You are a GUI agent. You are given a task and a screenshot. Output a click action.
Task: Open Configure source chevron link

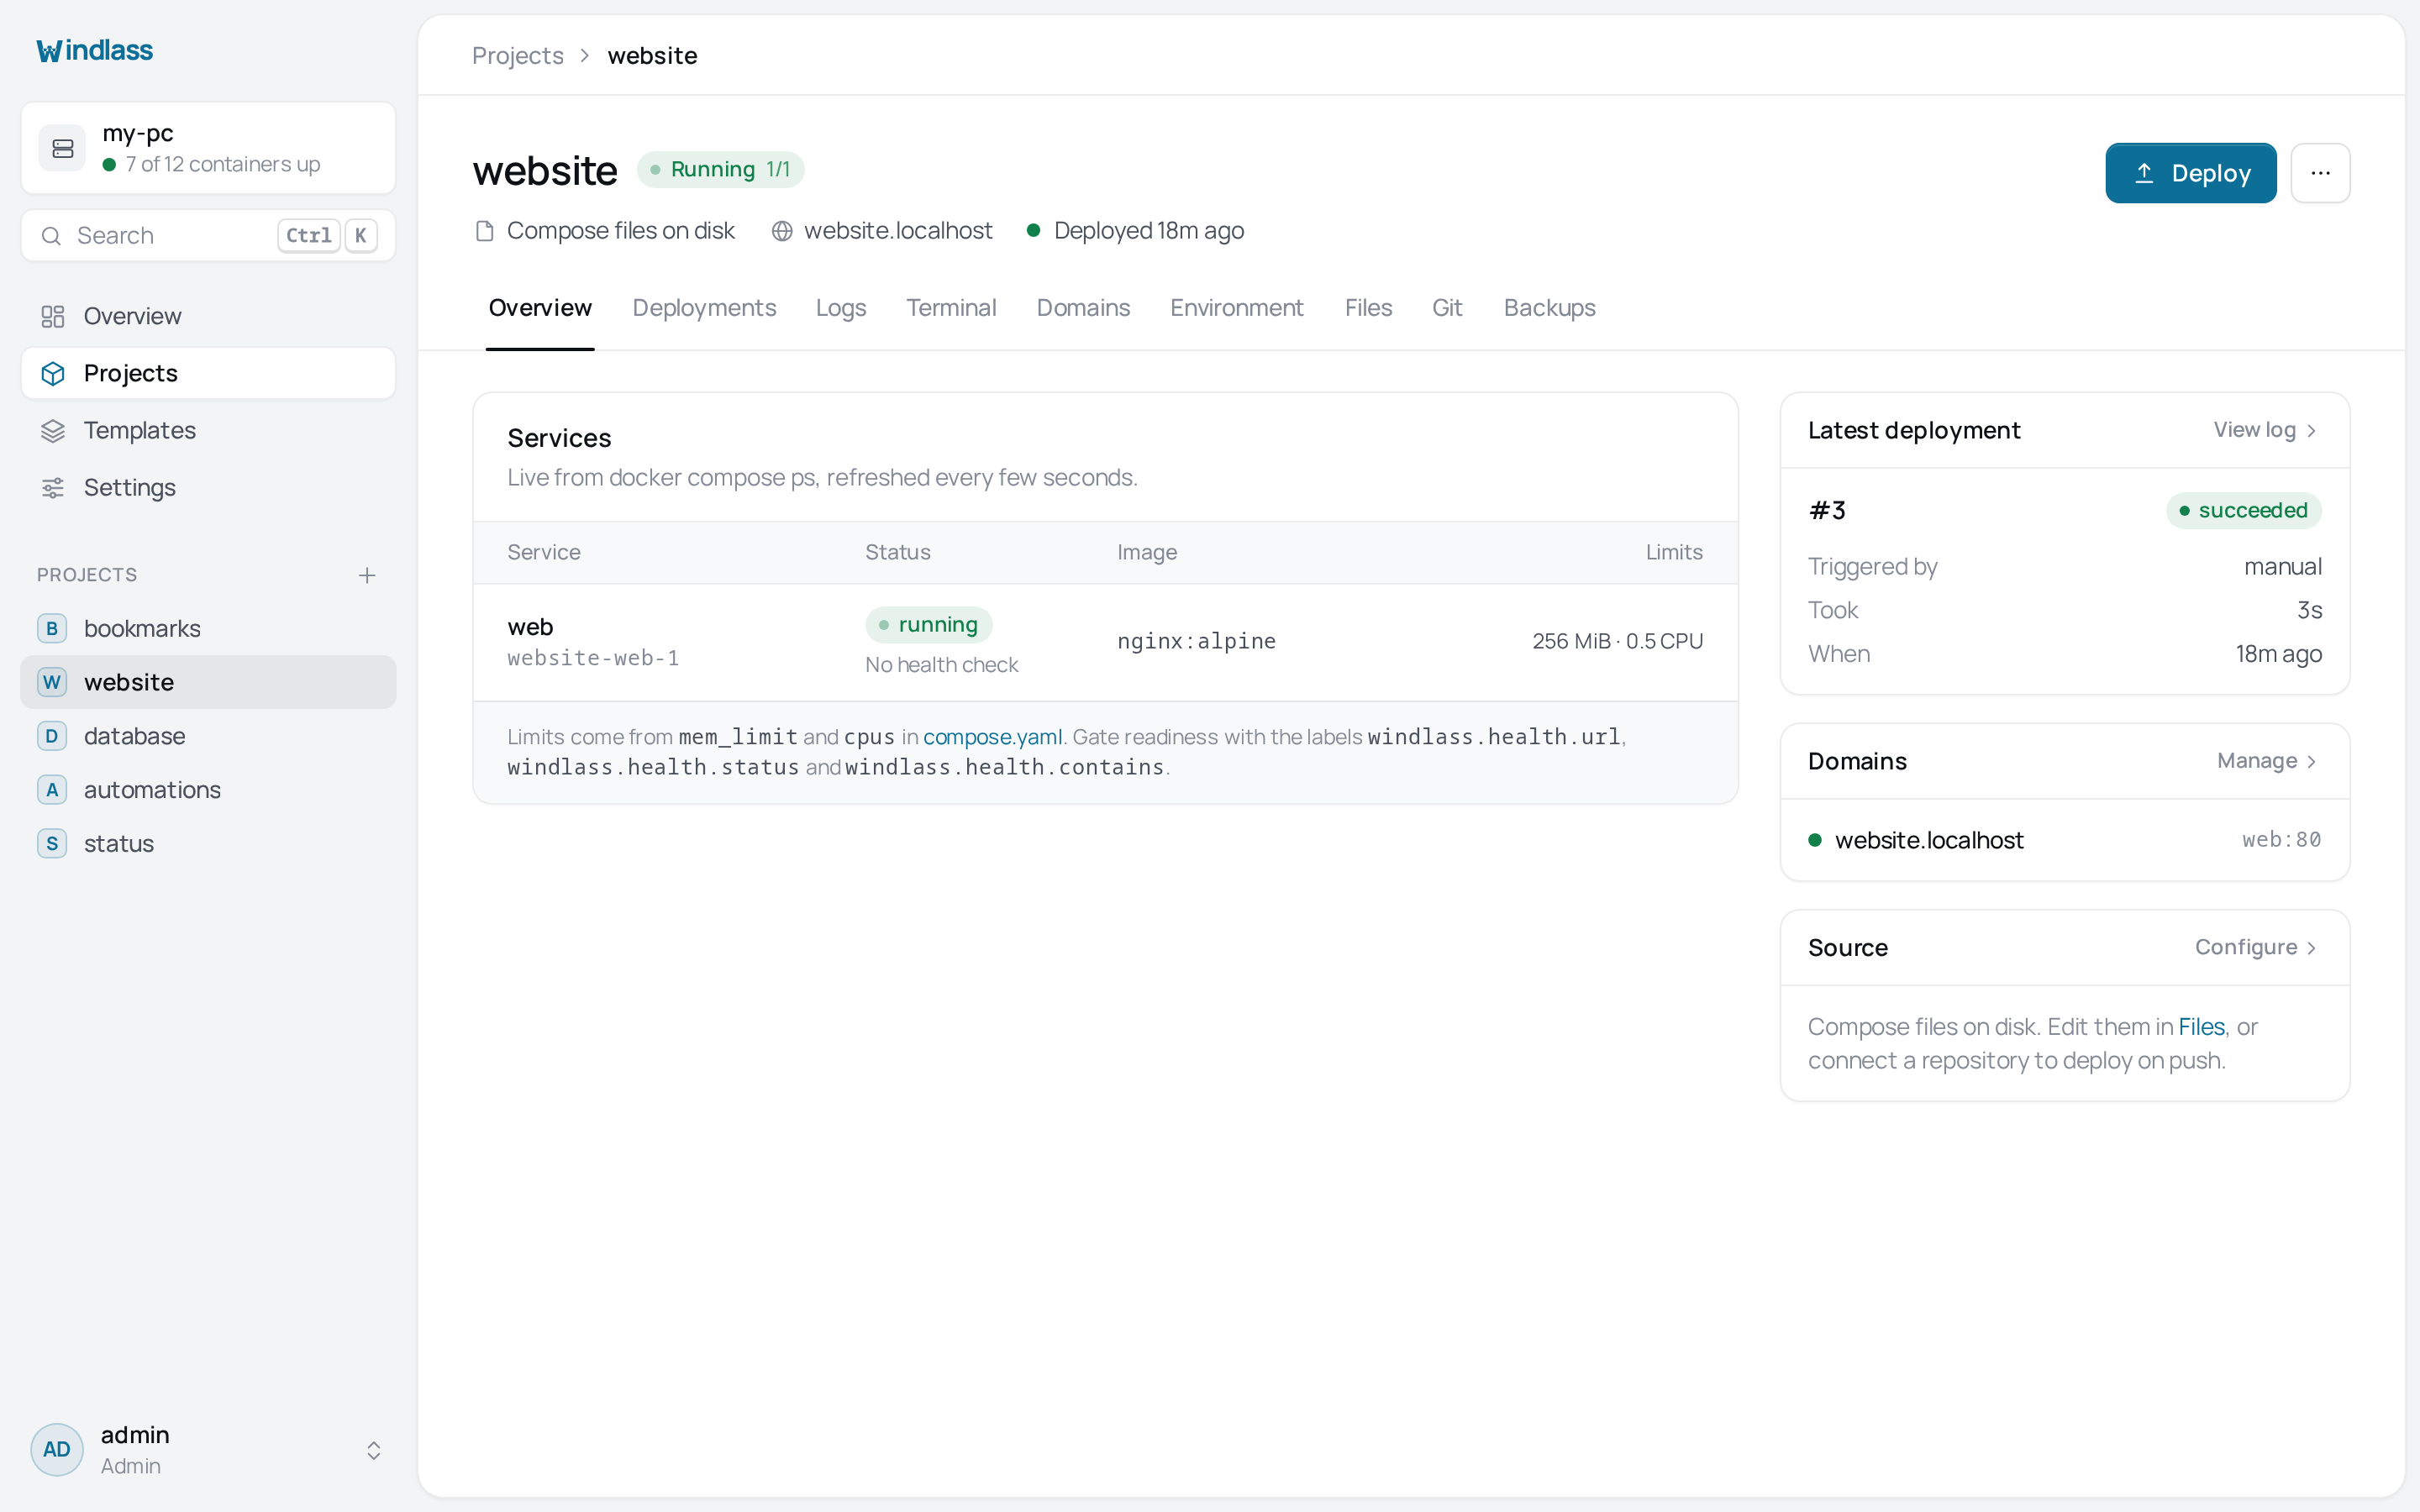pyautogui.click(x=2256, y=947)
